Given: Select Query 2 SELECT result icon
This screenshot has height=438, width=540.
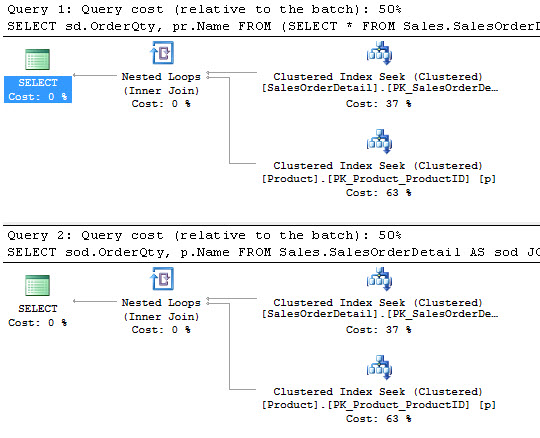Looking at the screenshot, I should tap(37, 285).
